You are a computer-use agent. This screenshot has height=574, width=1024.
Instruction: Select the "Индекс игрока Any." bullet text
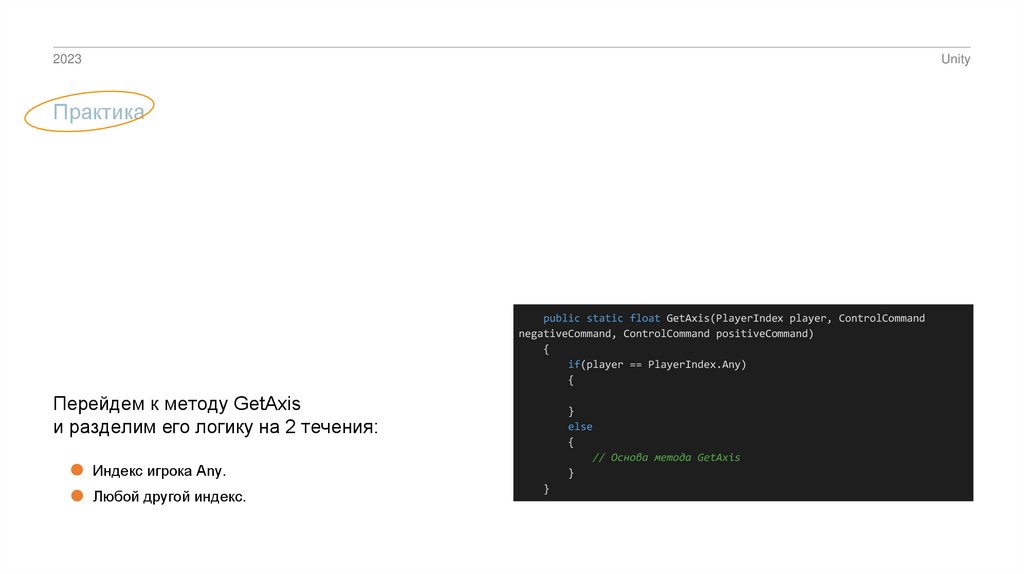pos(160,470)
